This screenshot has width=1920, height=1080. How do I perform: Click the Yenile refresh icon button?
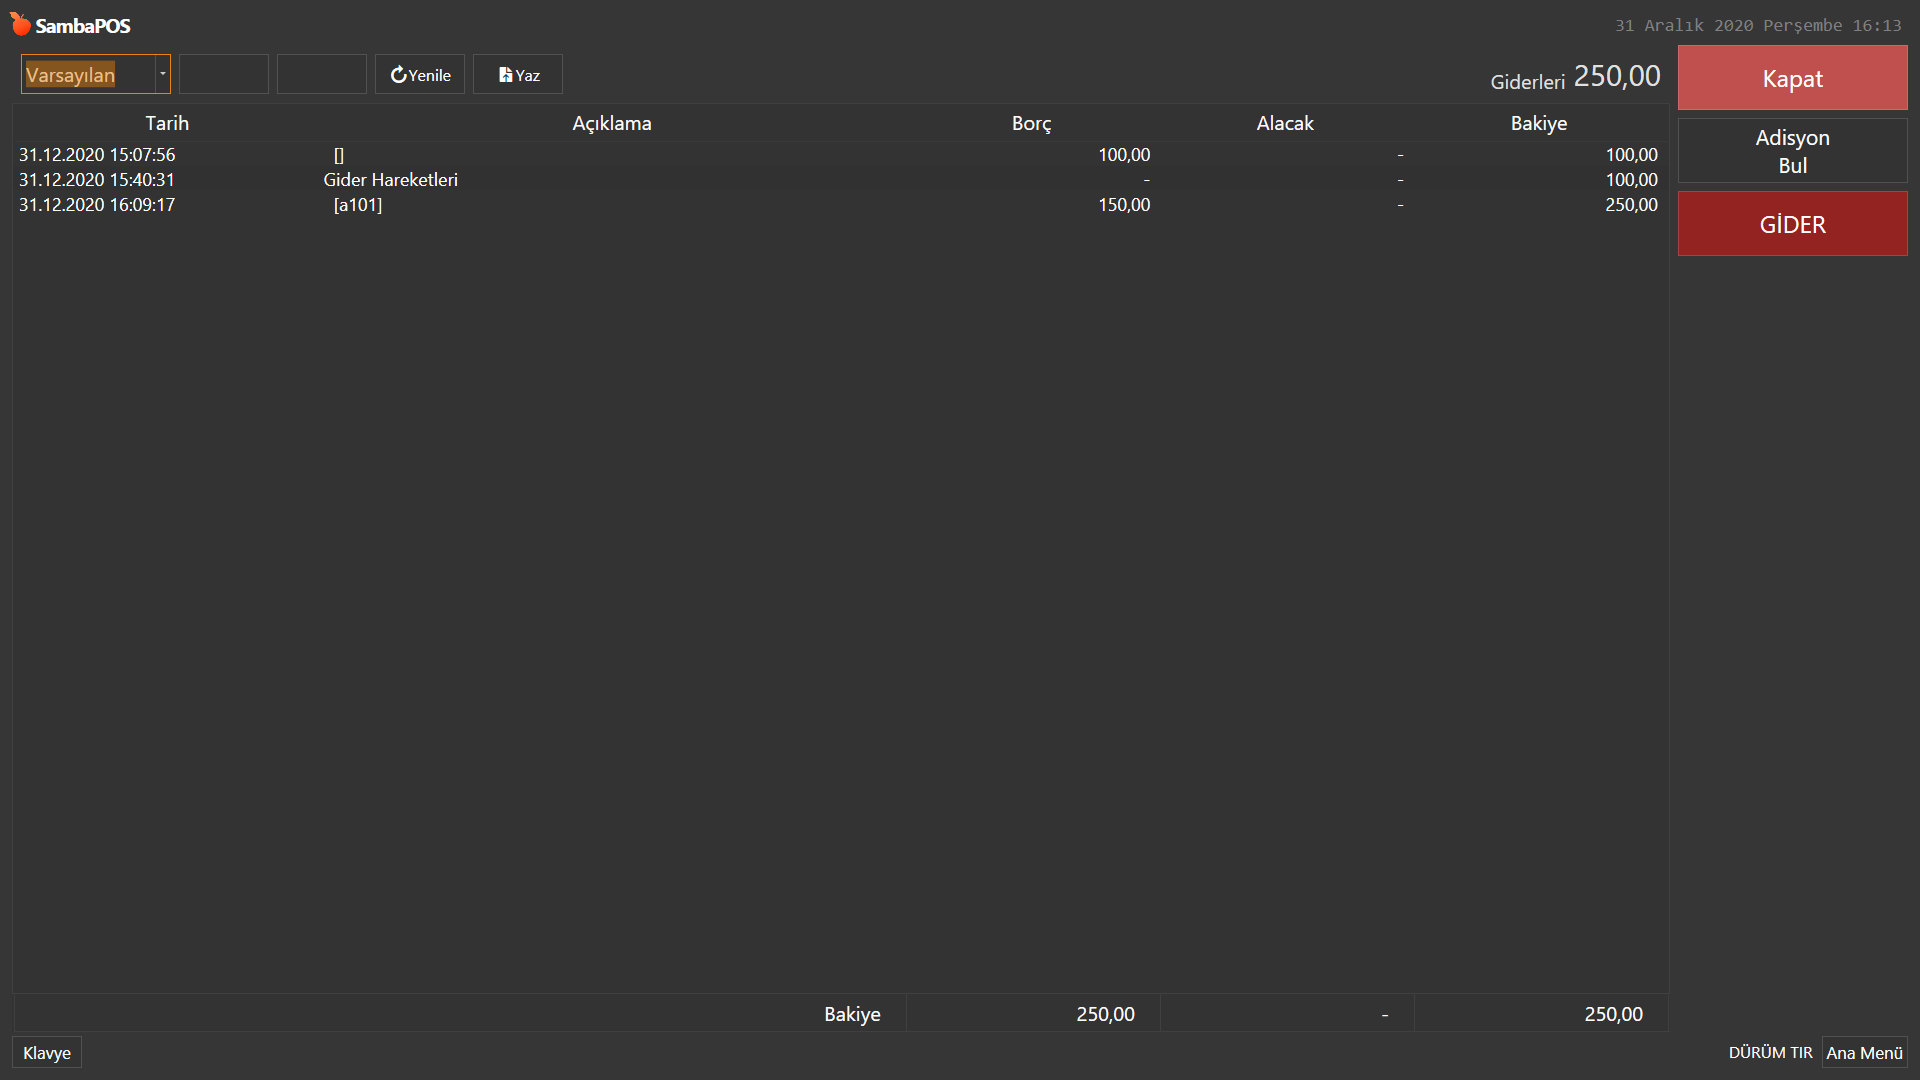[419, 75]
